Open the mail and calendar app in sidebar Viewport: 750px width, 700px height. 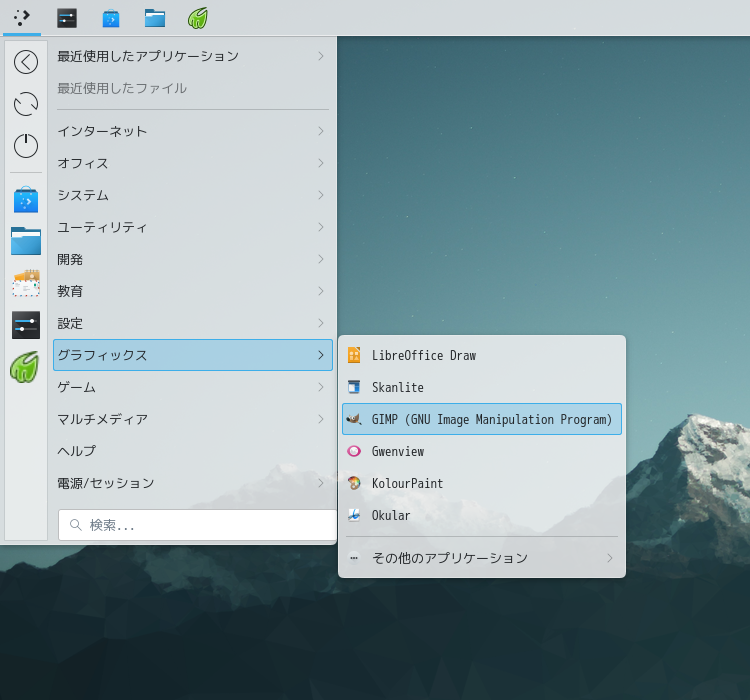[x=26, y=283]
